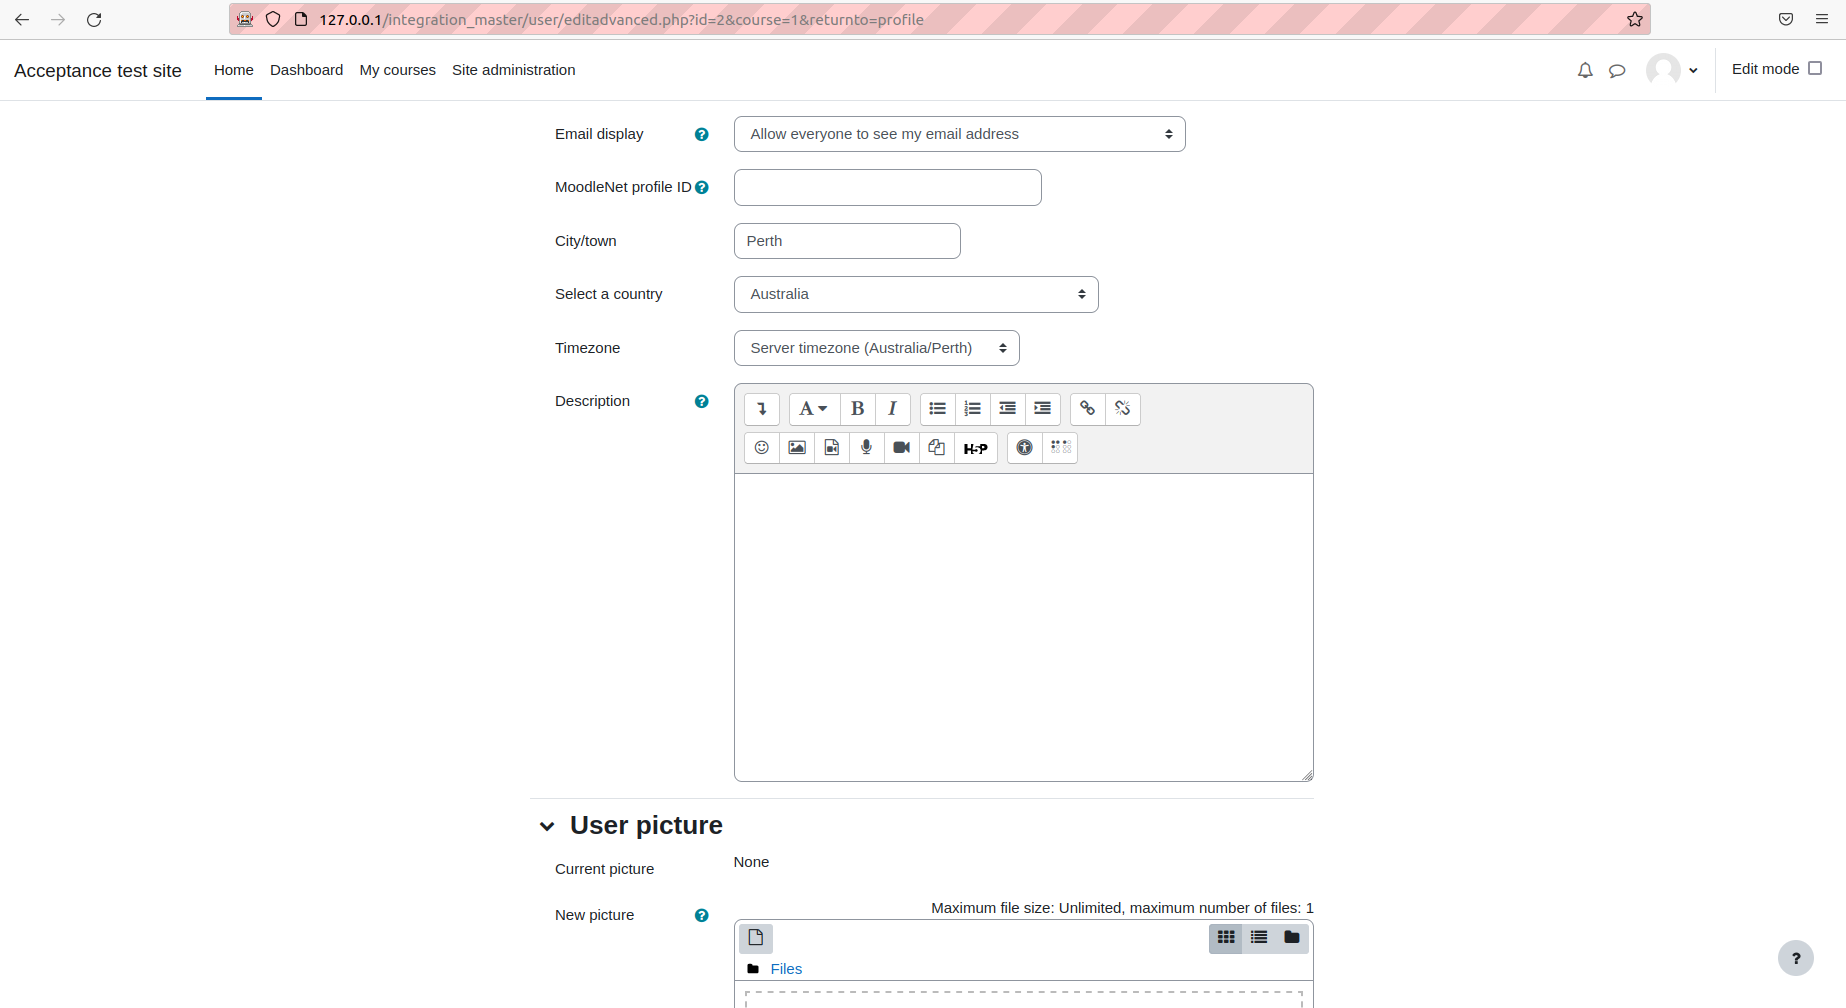The image size is (1846, 1008).
Task: Open help for MoodleNet profile ID
Action: tap(702, 188)
